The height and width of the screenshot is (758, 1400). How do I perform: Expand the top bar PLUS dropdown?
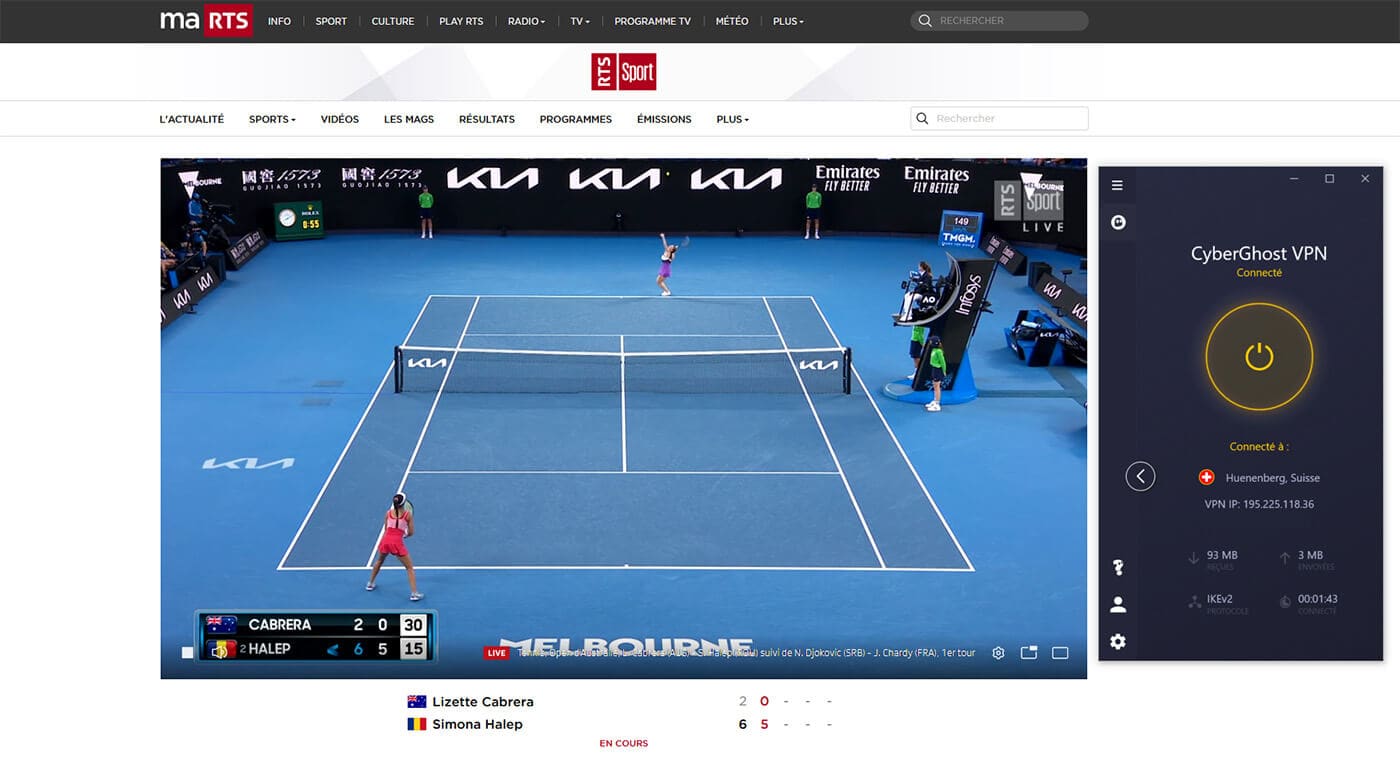click(x=788, y=21)
